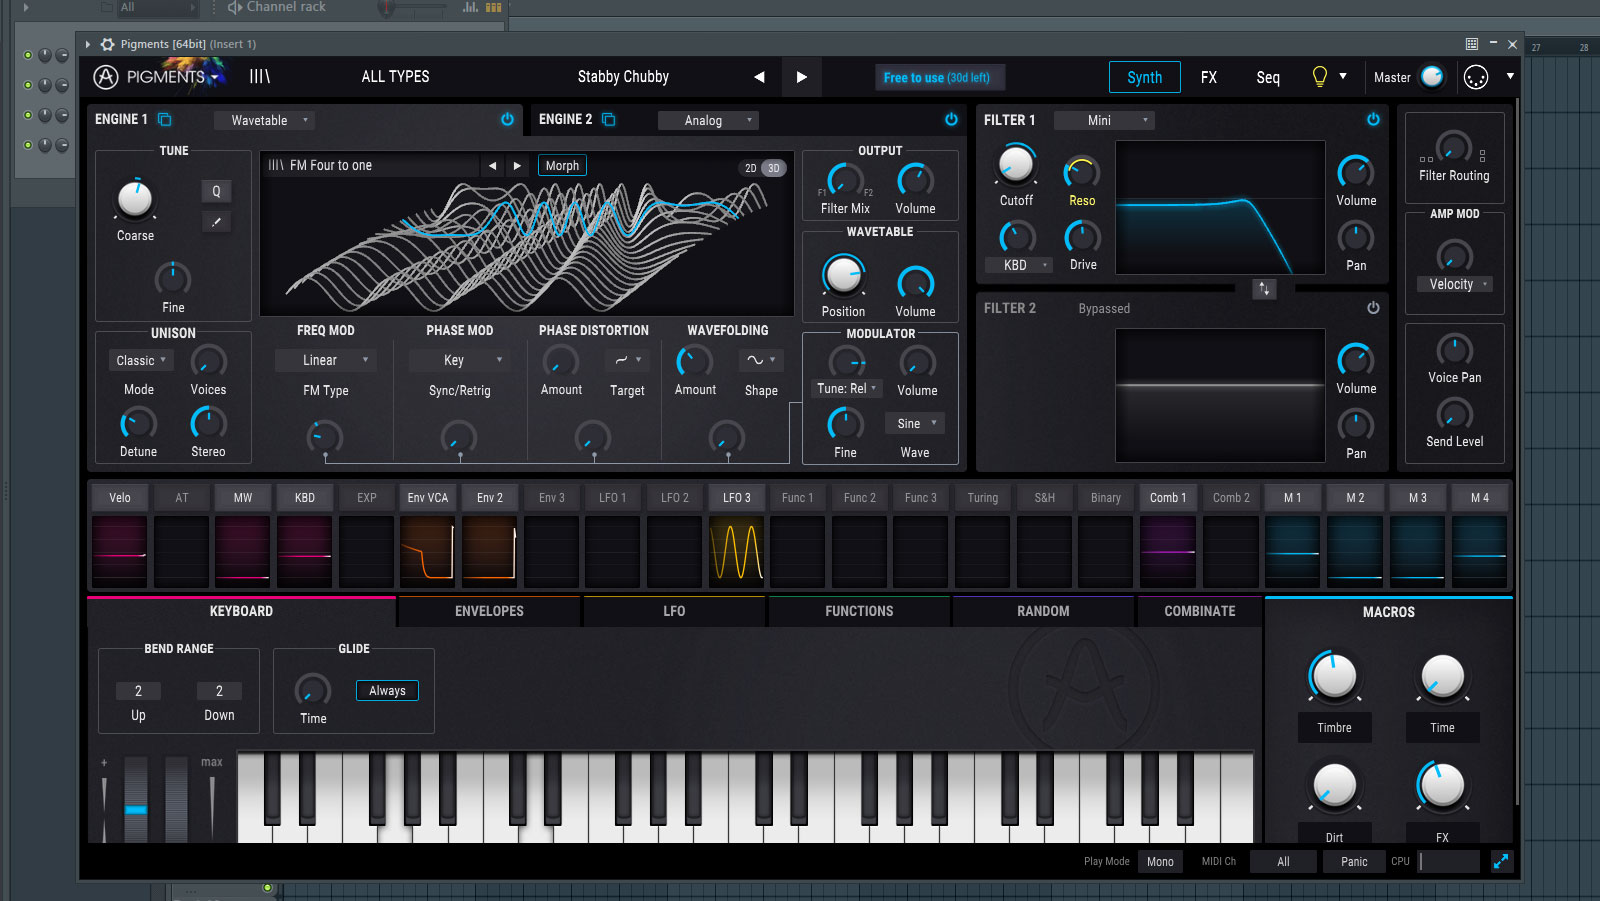Open the modulator Sine wave dropdown

click(x=915, y=423)
